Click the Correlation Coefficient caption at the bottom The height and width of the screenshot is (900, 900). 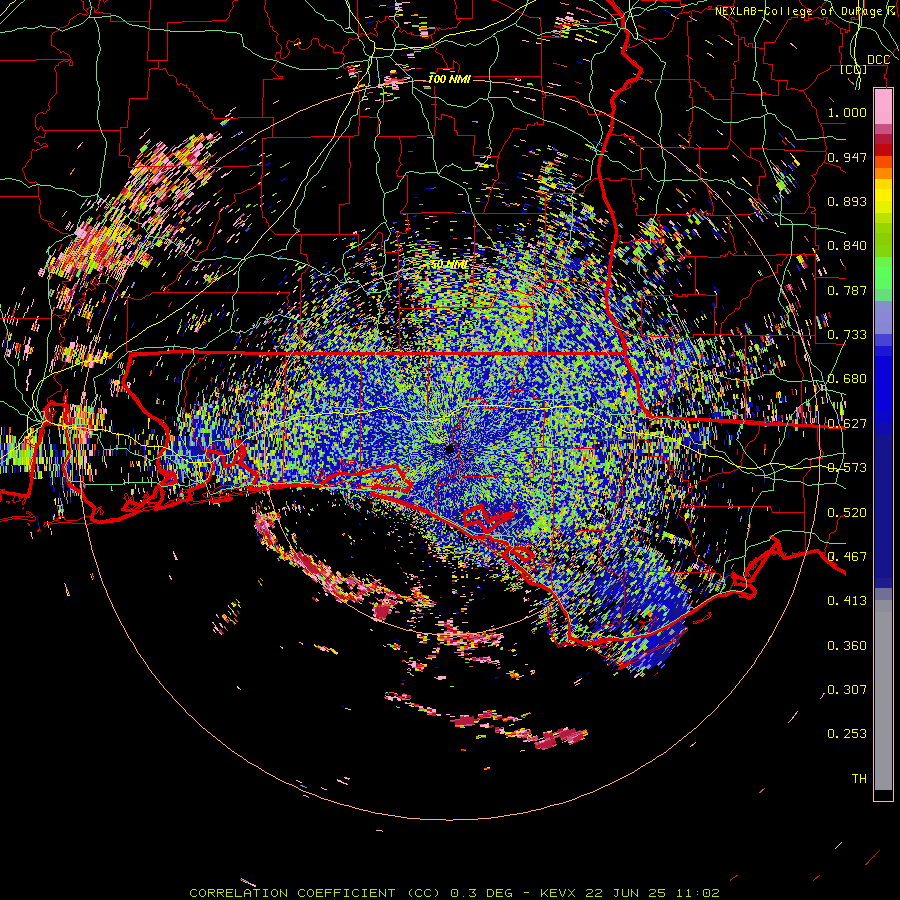(x=455, y=893)
